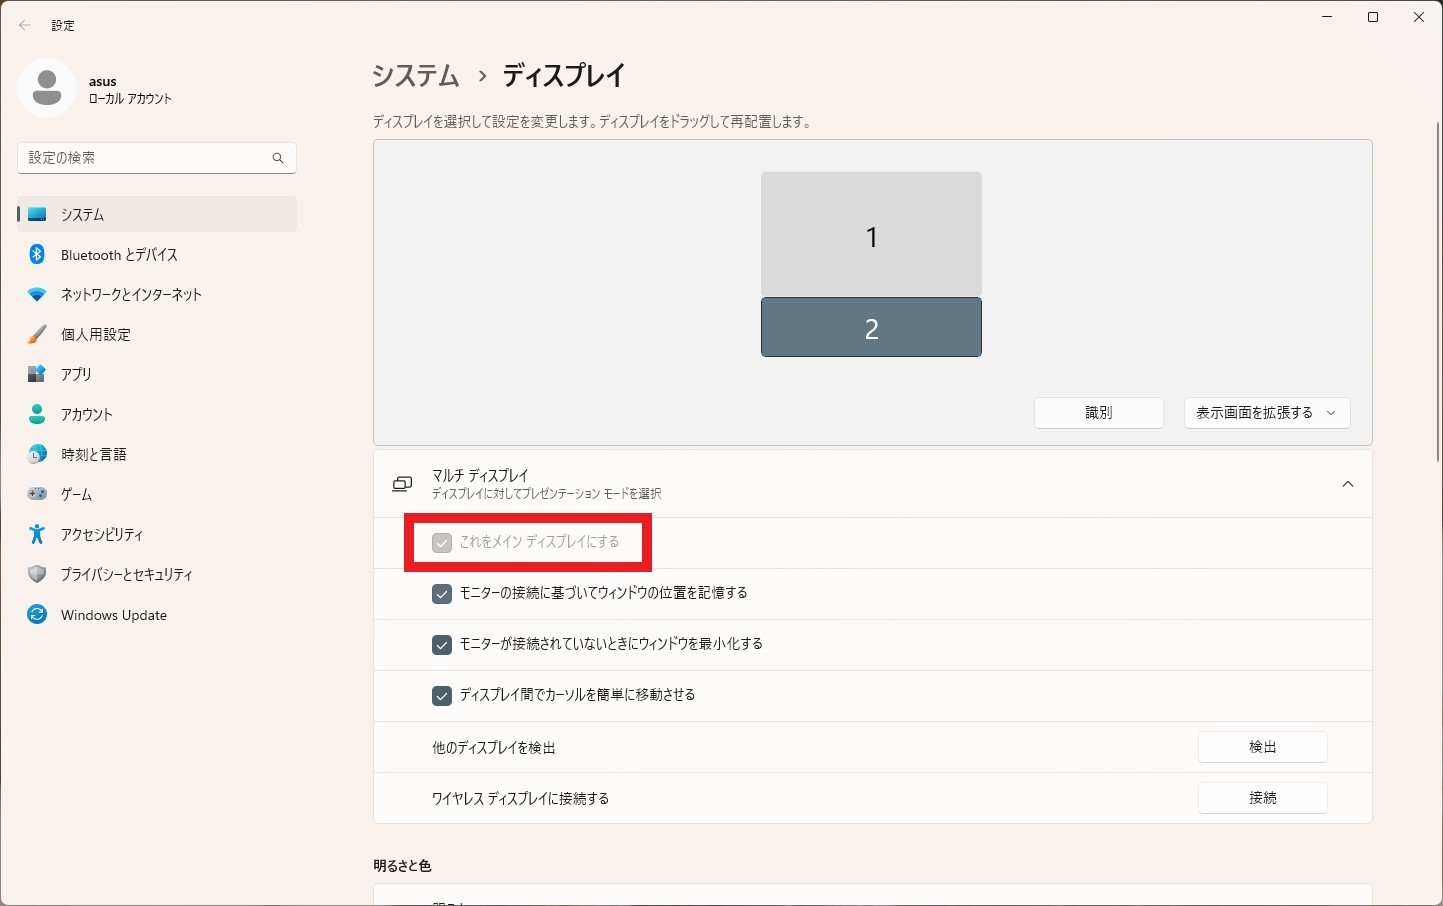This screenshot has width=1443, height=906.
Task: Click the アカウント person icon
Action: click(37, 414)
